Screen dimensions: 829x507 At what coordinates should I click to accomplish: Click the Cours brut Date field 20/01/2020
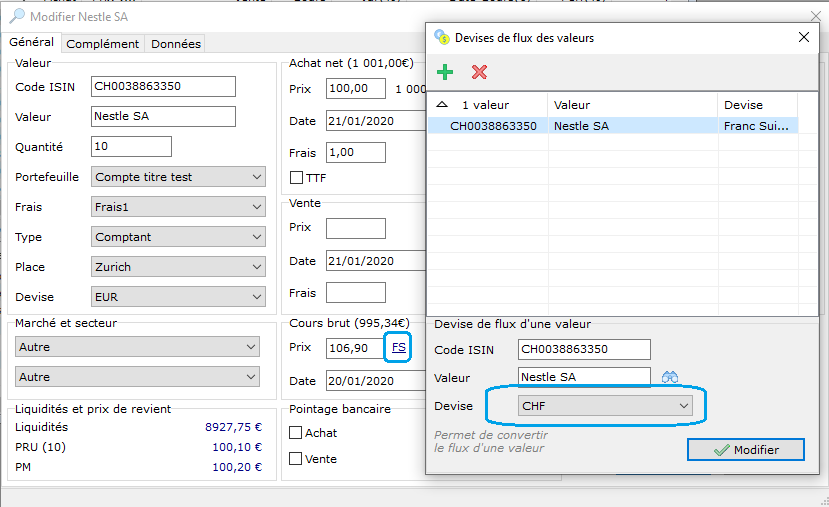click(375, 381)
